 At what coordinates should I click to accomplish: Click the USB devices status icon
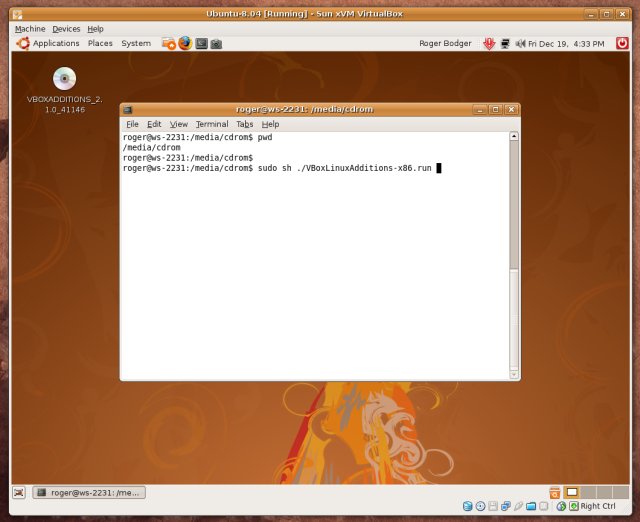pos(518,506)
